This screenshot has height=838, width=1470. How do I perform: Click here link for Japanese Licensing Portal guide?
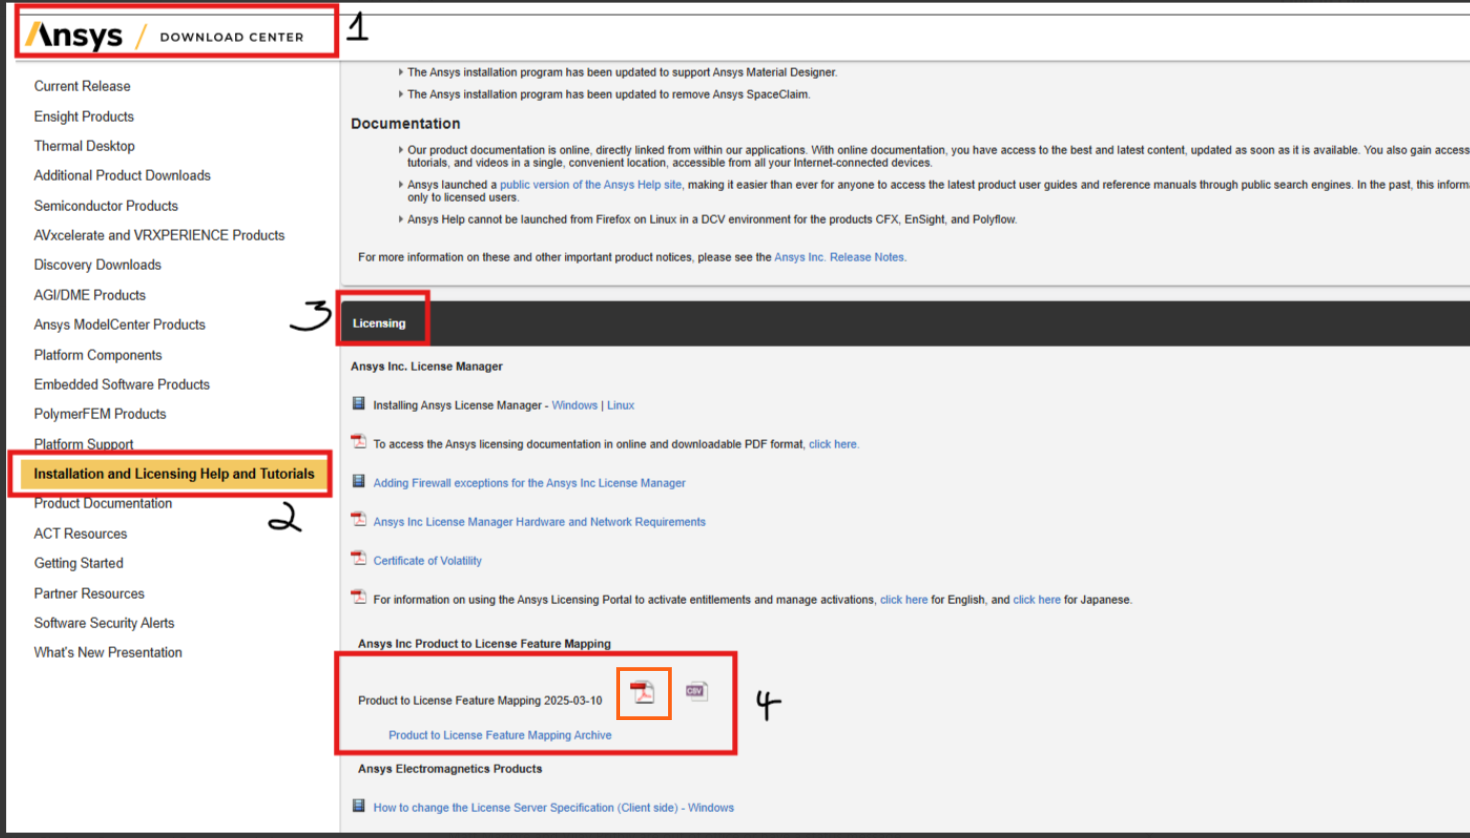[1037, 600]
